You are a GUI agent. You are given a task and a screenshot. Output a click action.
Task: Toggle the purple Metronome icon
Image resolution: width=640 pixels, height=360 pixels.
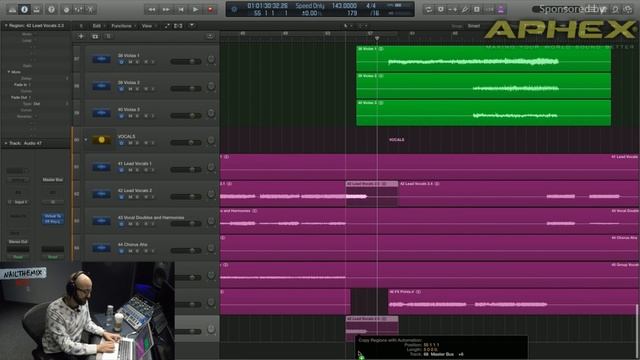[501, 9]
